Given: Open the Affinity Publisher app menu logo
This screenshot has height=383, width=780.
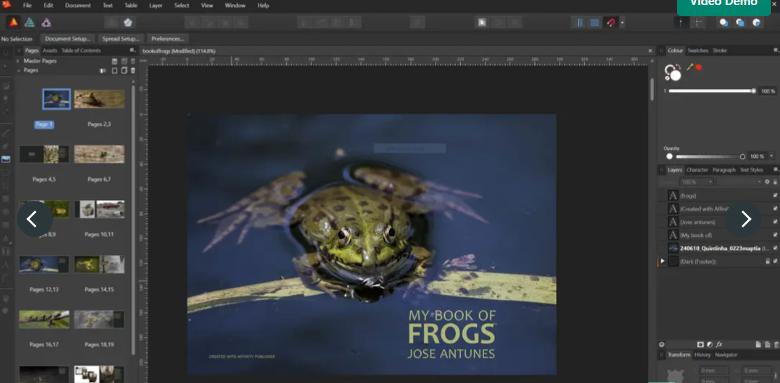Looking at the screenshot, I should [x=6, y=5].
